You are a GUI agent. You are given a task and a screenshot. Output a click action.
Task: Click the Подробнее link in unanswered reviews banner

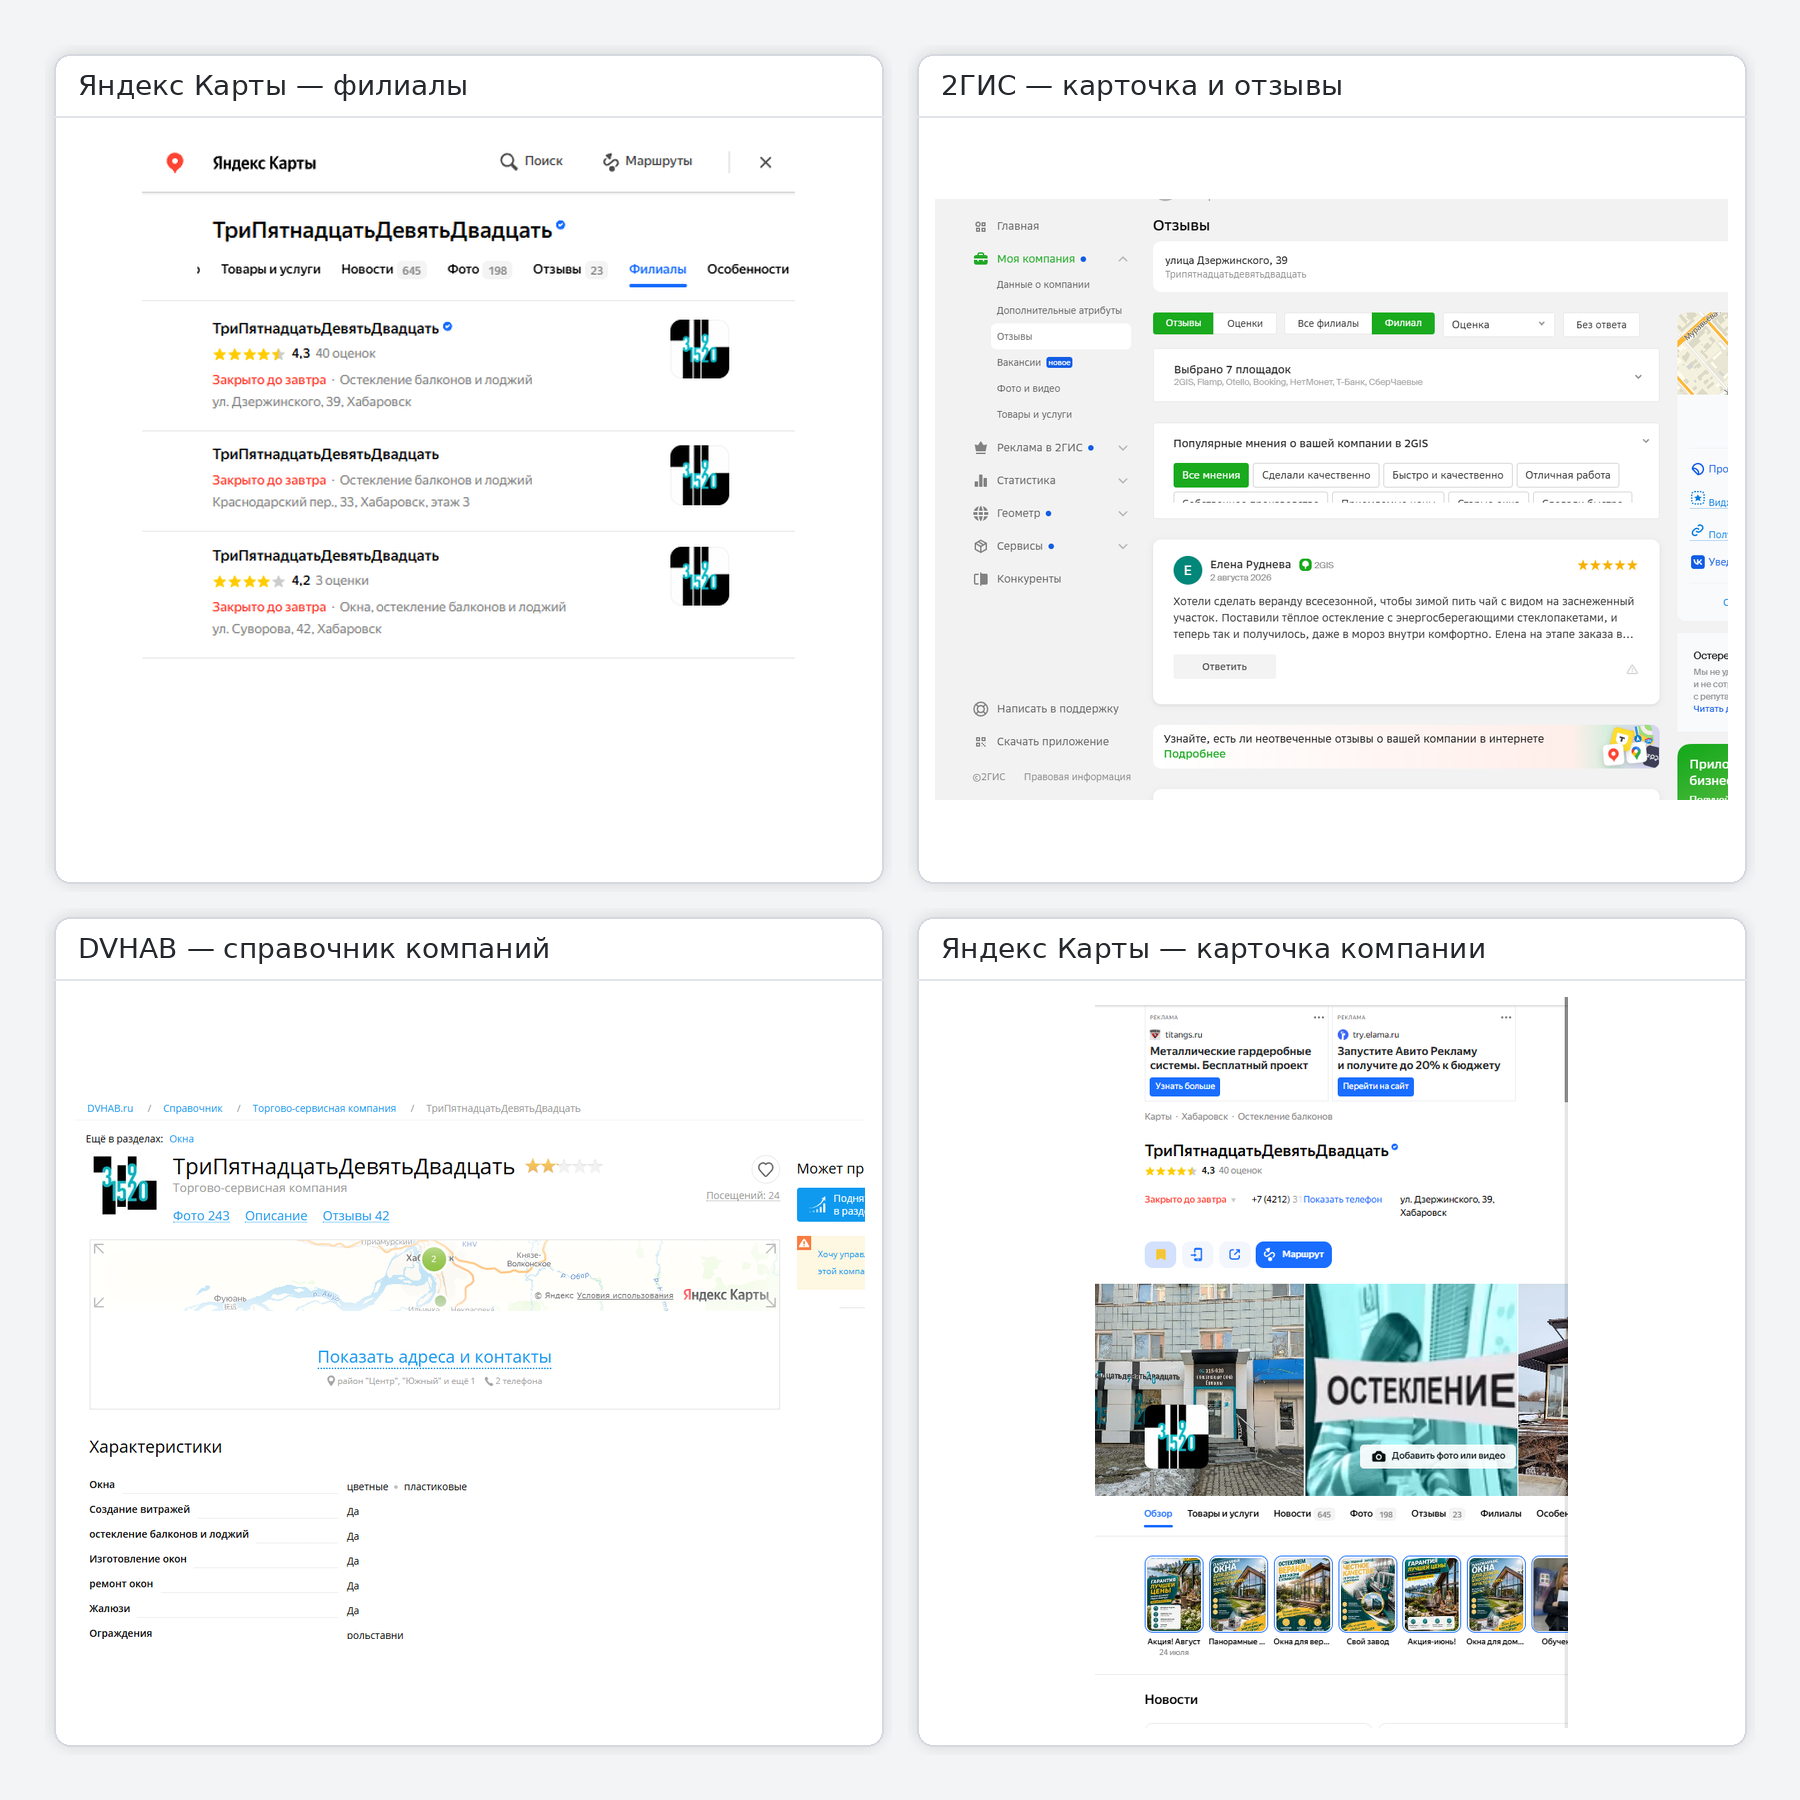pos(1194,754)
